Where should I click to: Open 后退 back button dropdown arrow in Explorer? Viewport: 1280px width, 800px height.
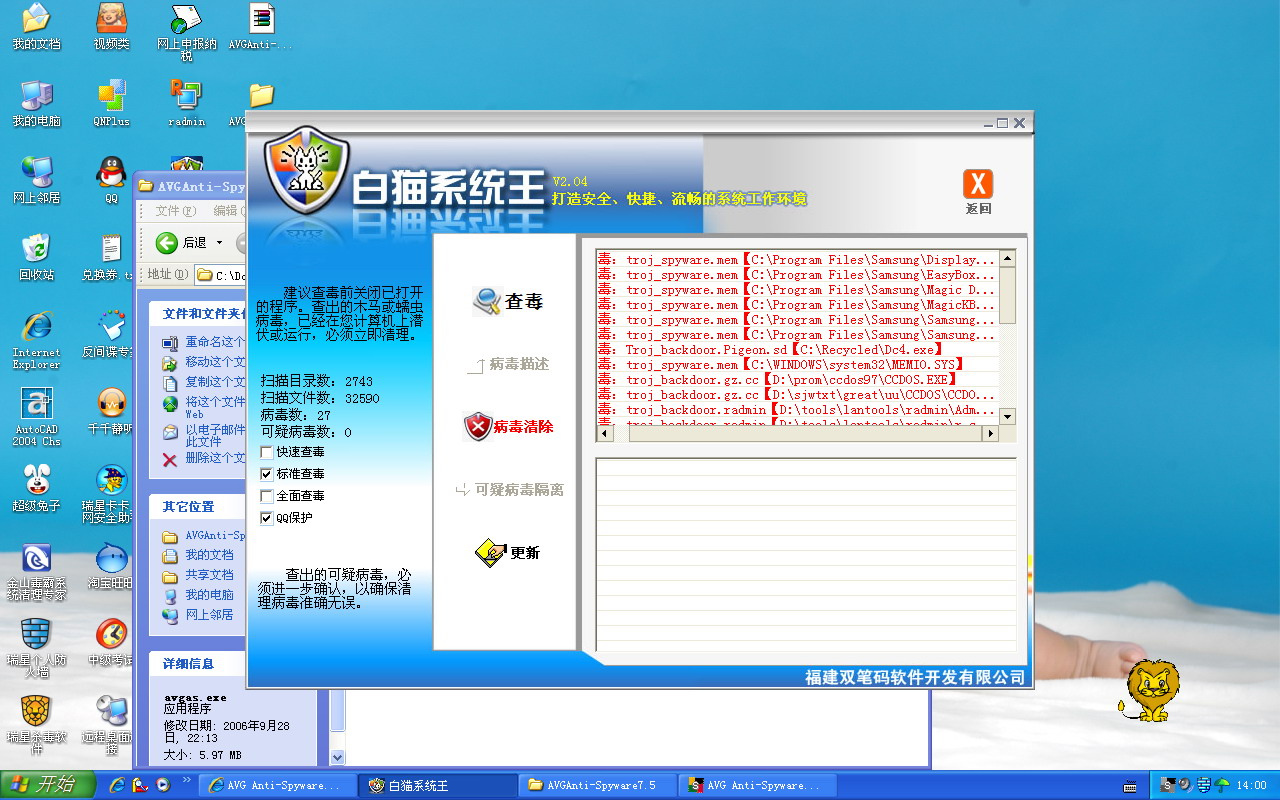(x=220, y=243)
